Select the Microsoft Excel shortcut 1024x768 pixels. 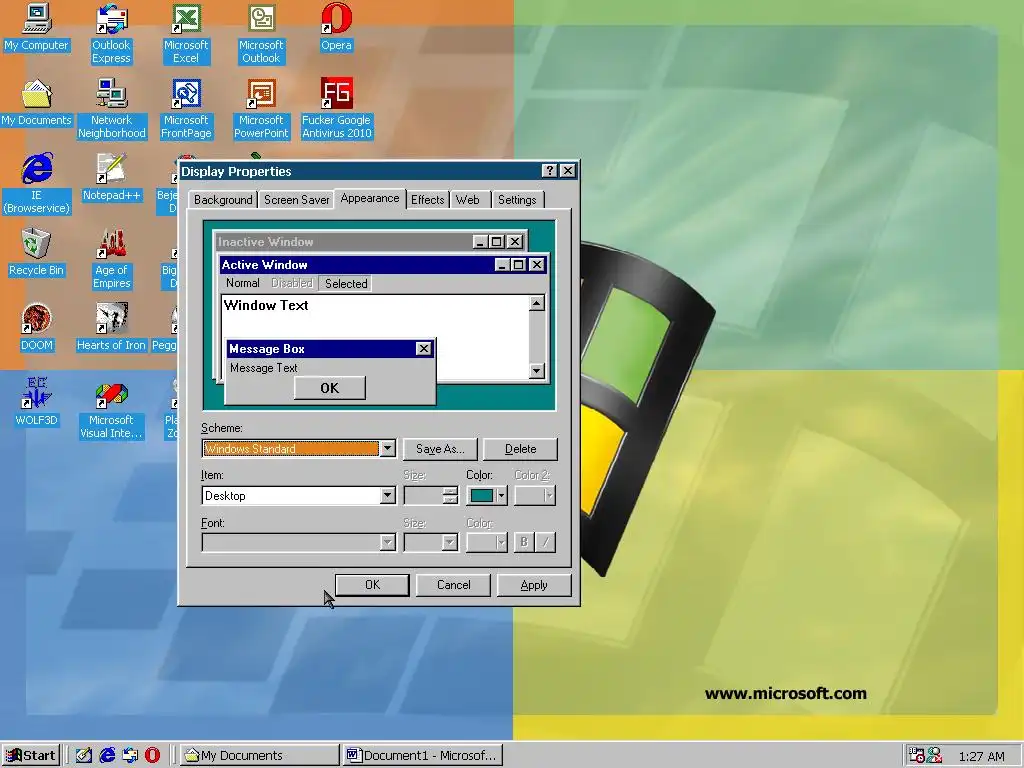pyautogui.click(x=186, y=34)
